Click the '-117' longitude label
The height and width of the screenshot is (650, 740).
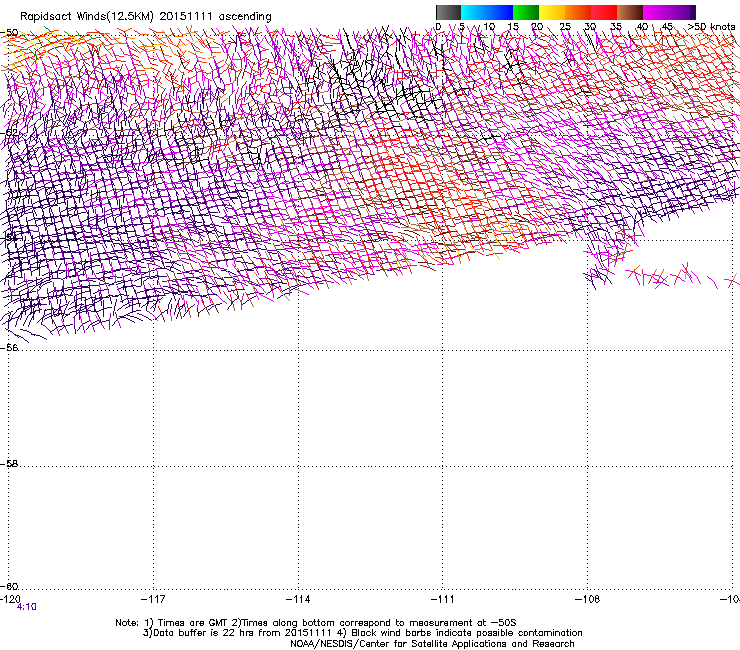coord(153,599)
